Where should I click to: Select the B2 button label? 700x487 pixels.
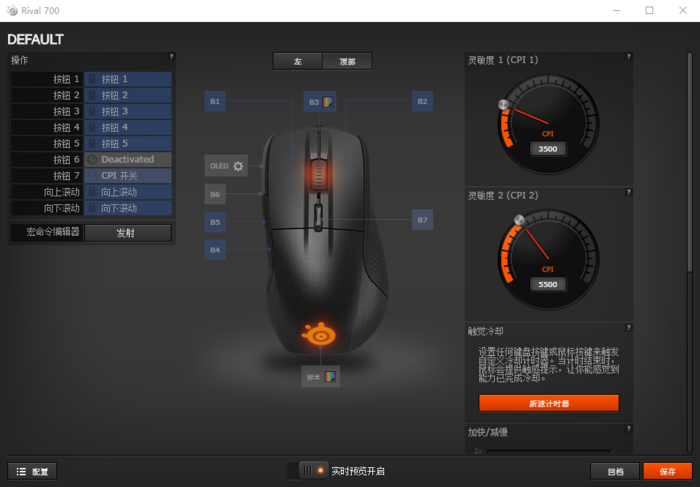(x=422, y=101)
